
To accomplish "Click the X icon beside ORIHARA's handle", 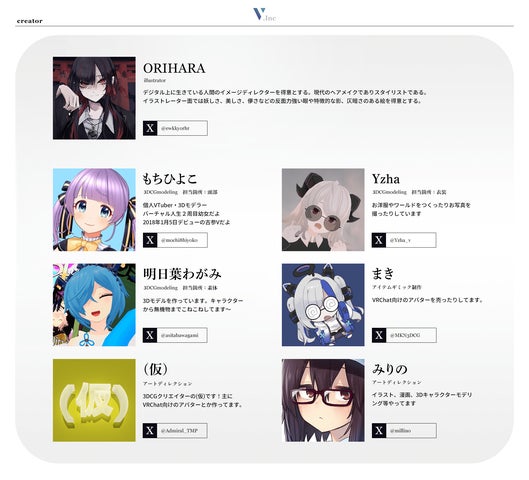I will [150, 128].
